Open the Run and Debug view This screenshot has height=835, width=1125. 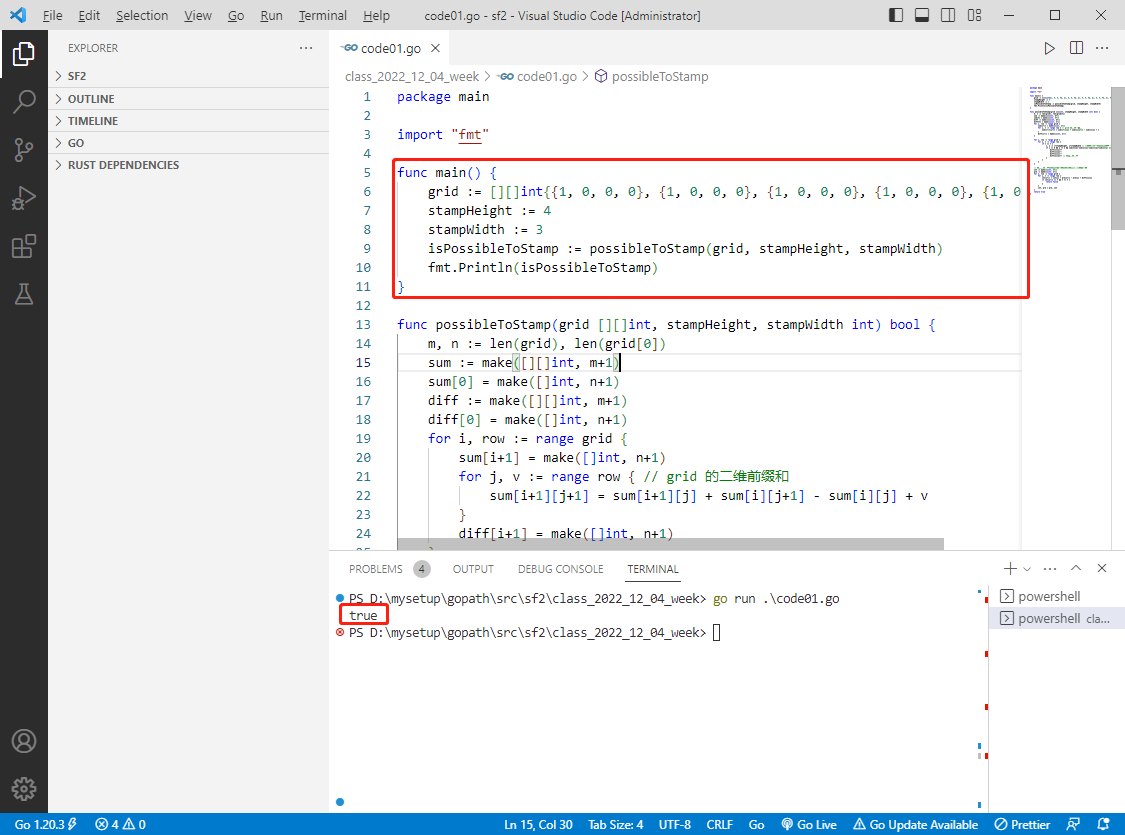[24, 197]
